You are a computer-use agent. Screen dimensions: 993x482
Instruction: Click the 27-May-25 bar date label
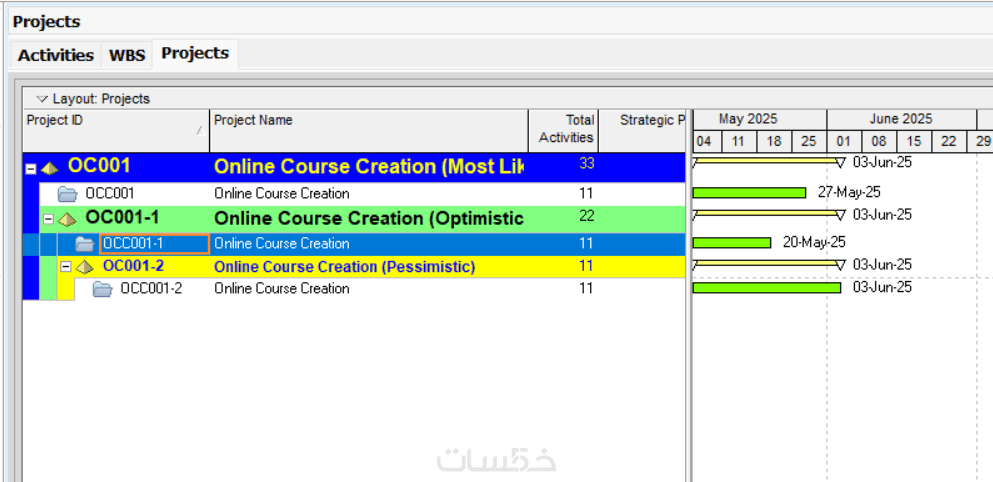coord(849,193)
